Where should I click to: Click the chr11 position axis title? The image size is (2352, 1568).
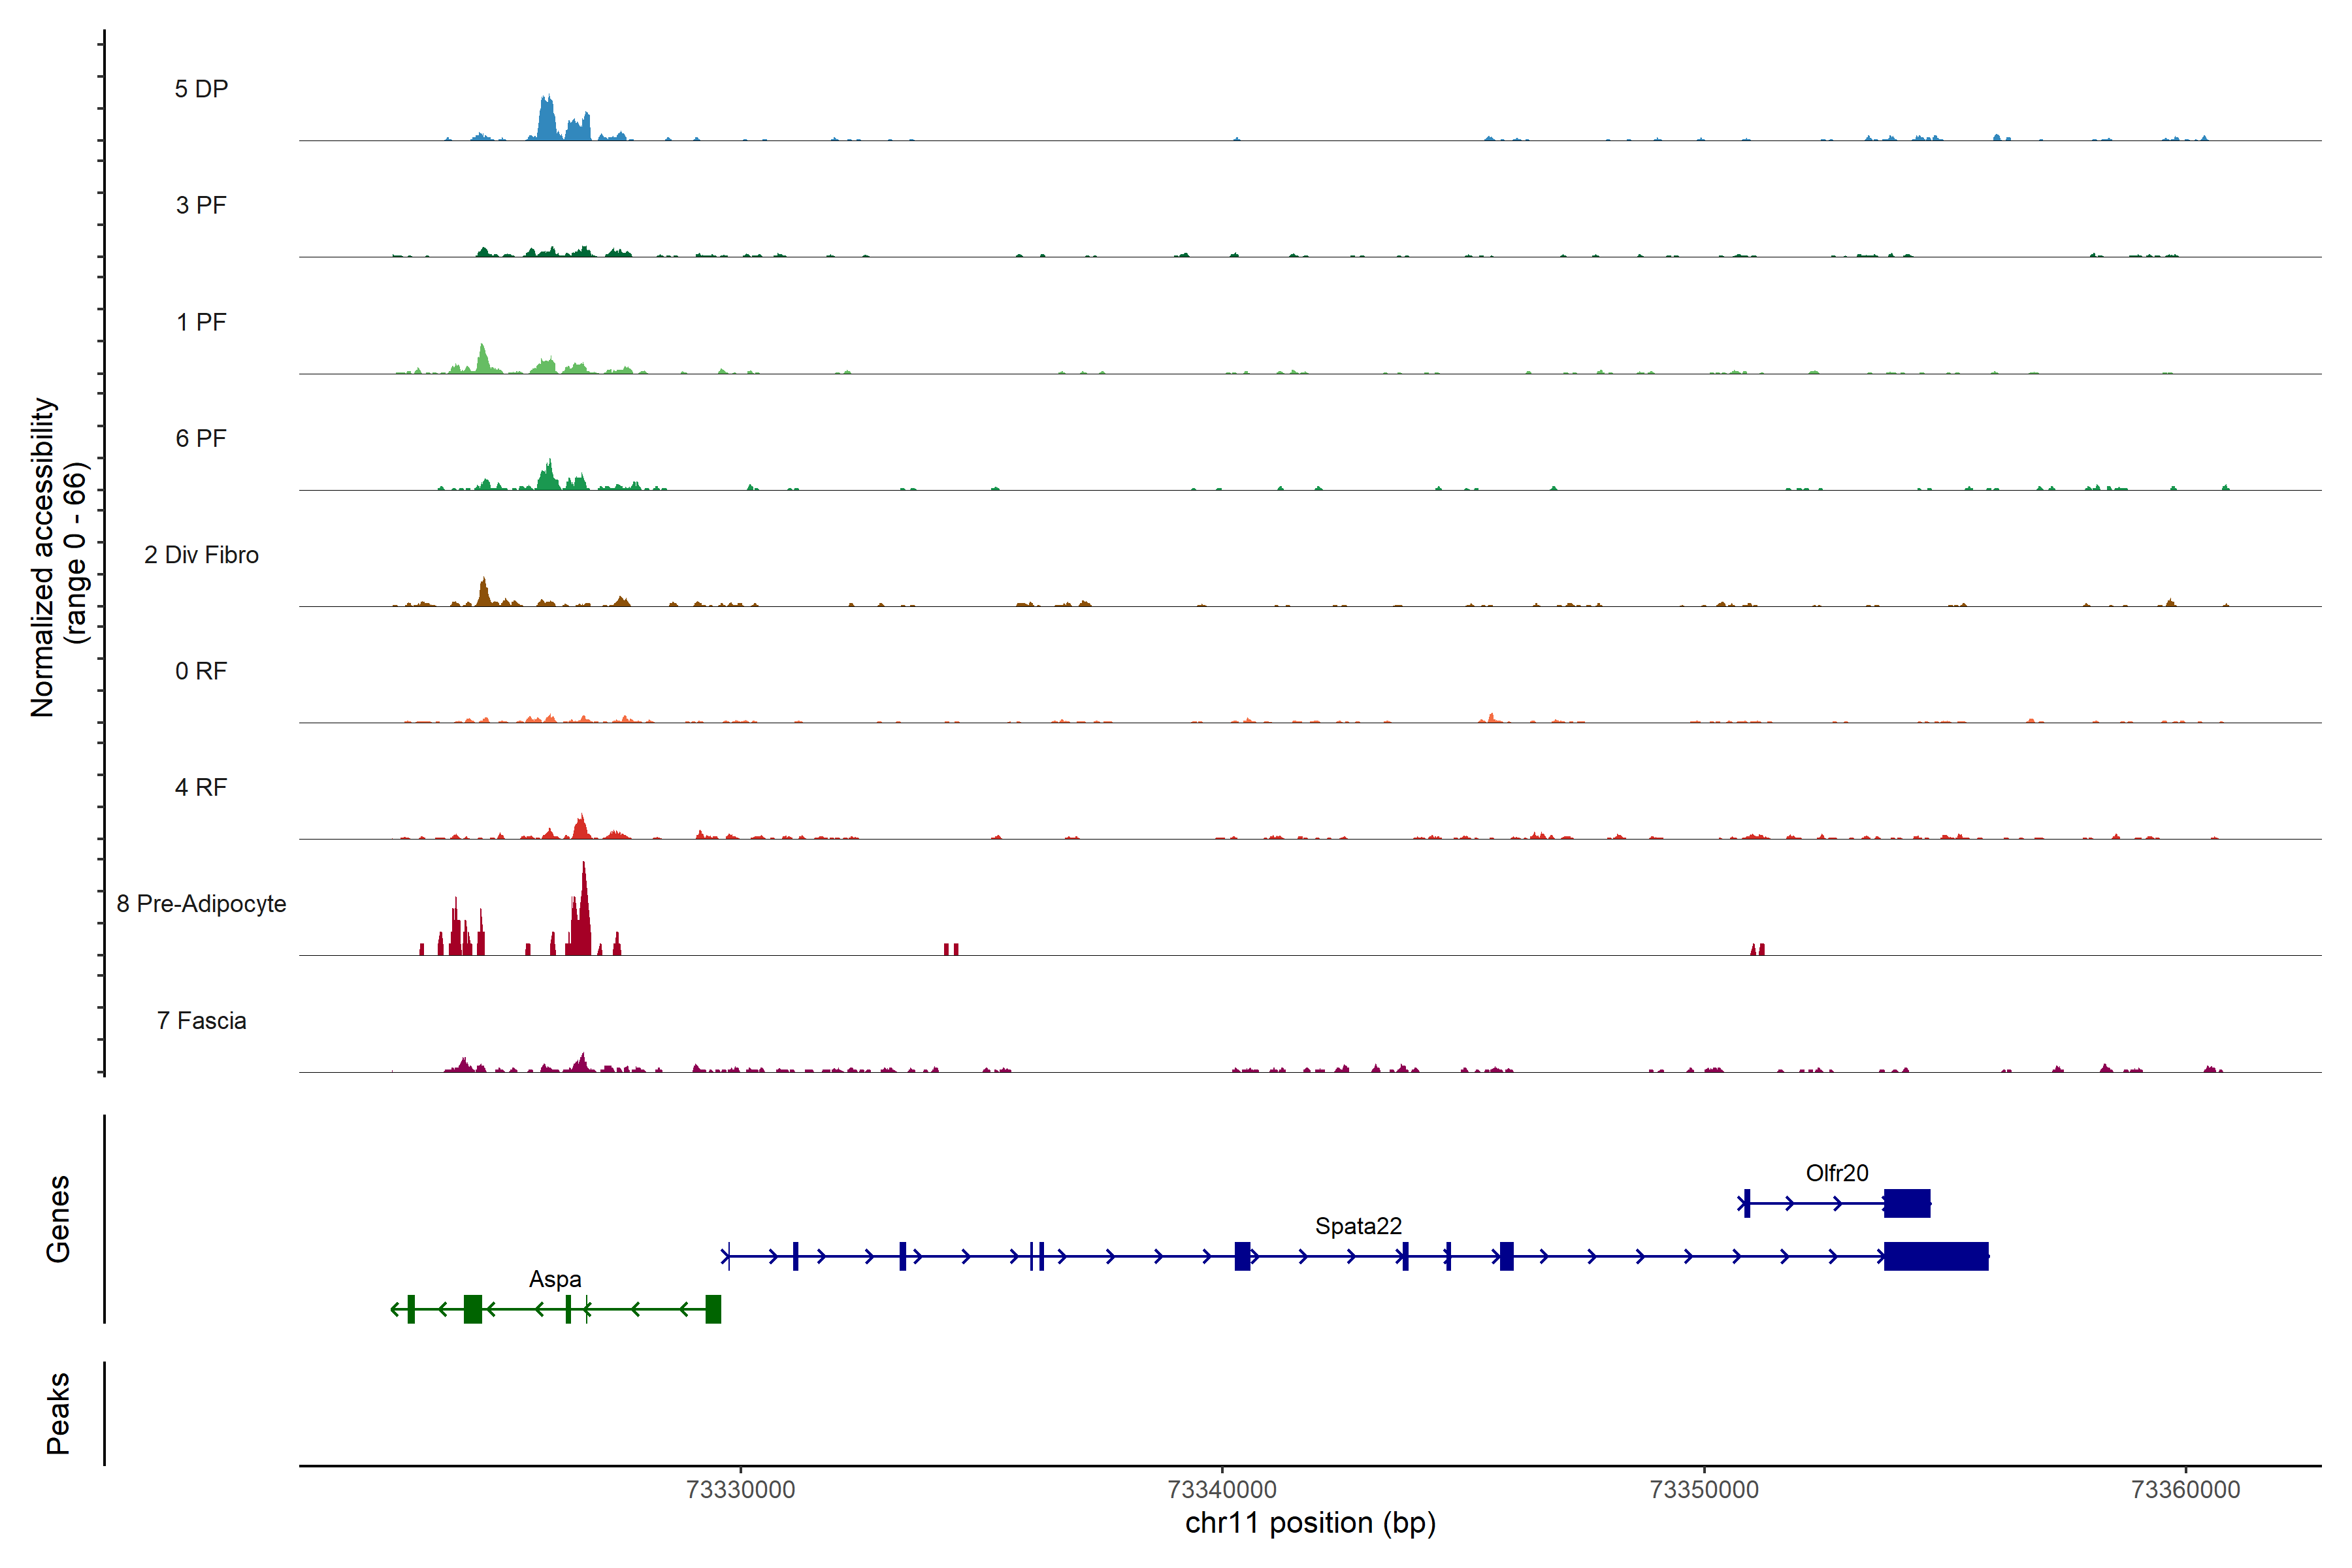[x=1310, y=1523]
